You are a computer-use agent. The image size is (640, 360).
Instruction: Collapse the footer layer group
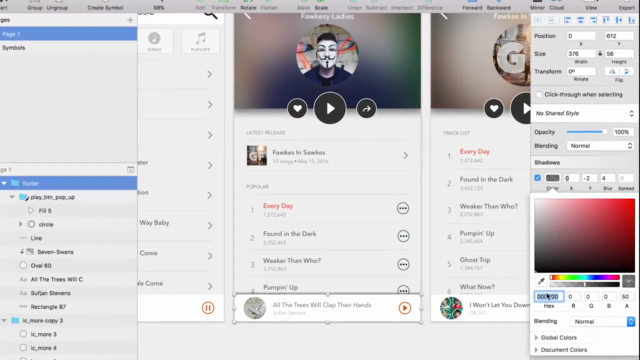click(x=4, y=183)
